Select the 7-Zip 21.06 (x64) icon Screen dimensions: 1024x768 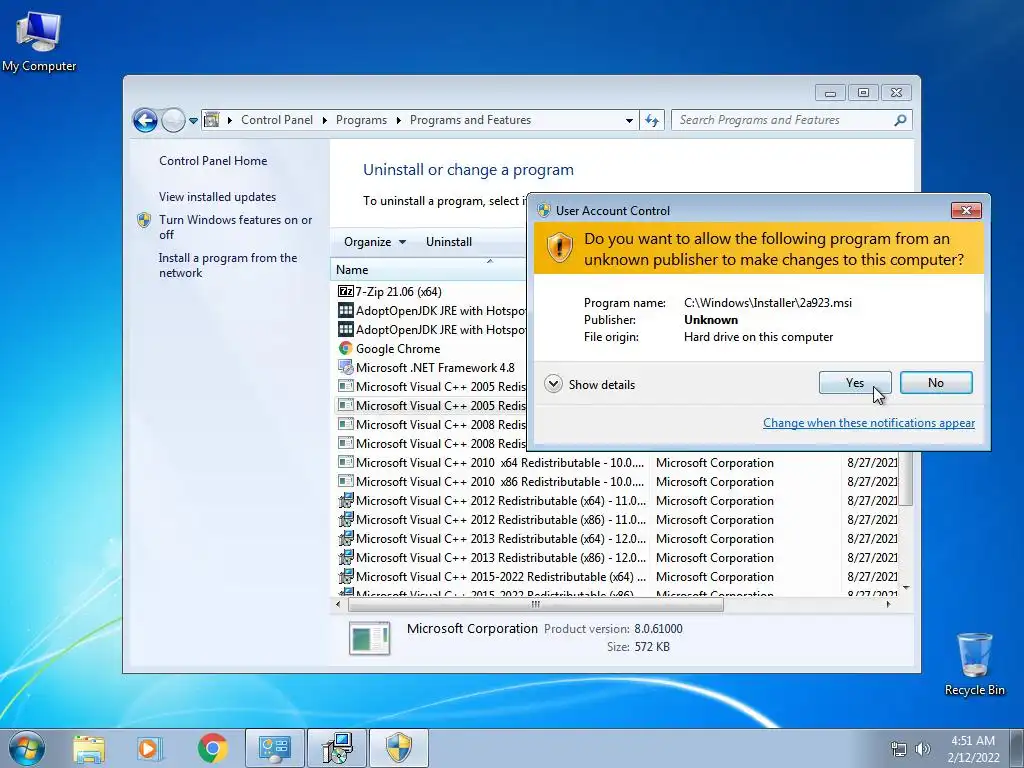(x=345, y=291)
